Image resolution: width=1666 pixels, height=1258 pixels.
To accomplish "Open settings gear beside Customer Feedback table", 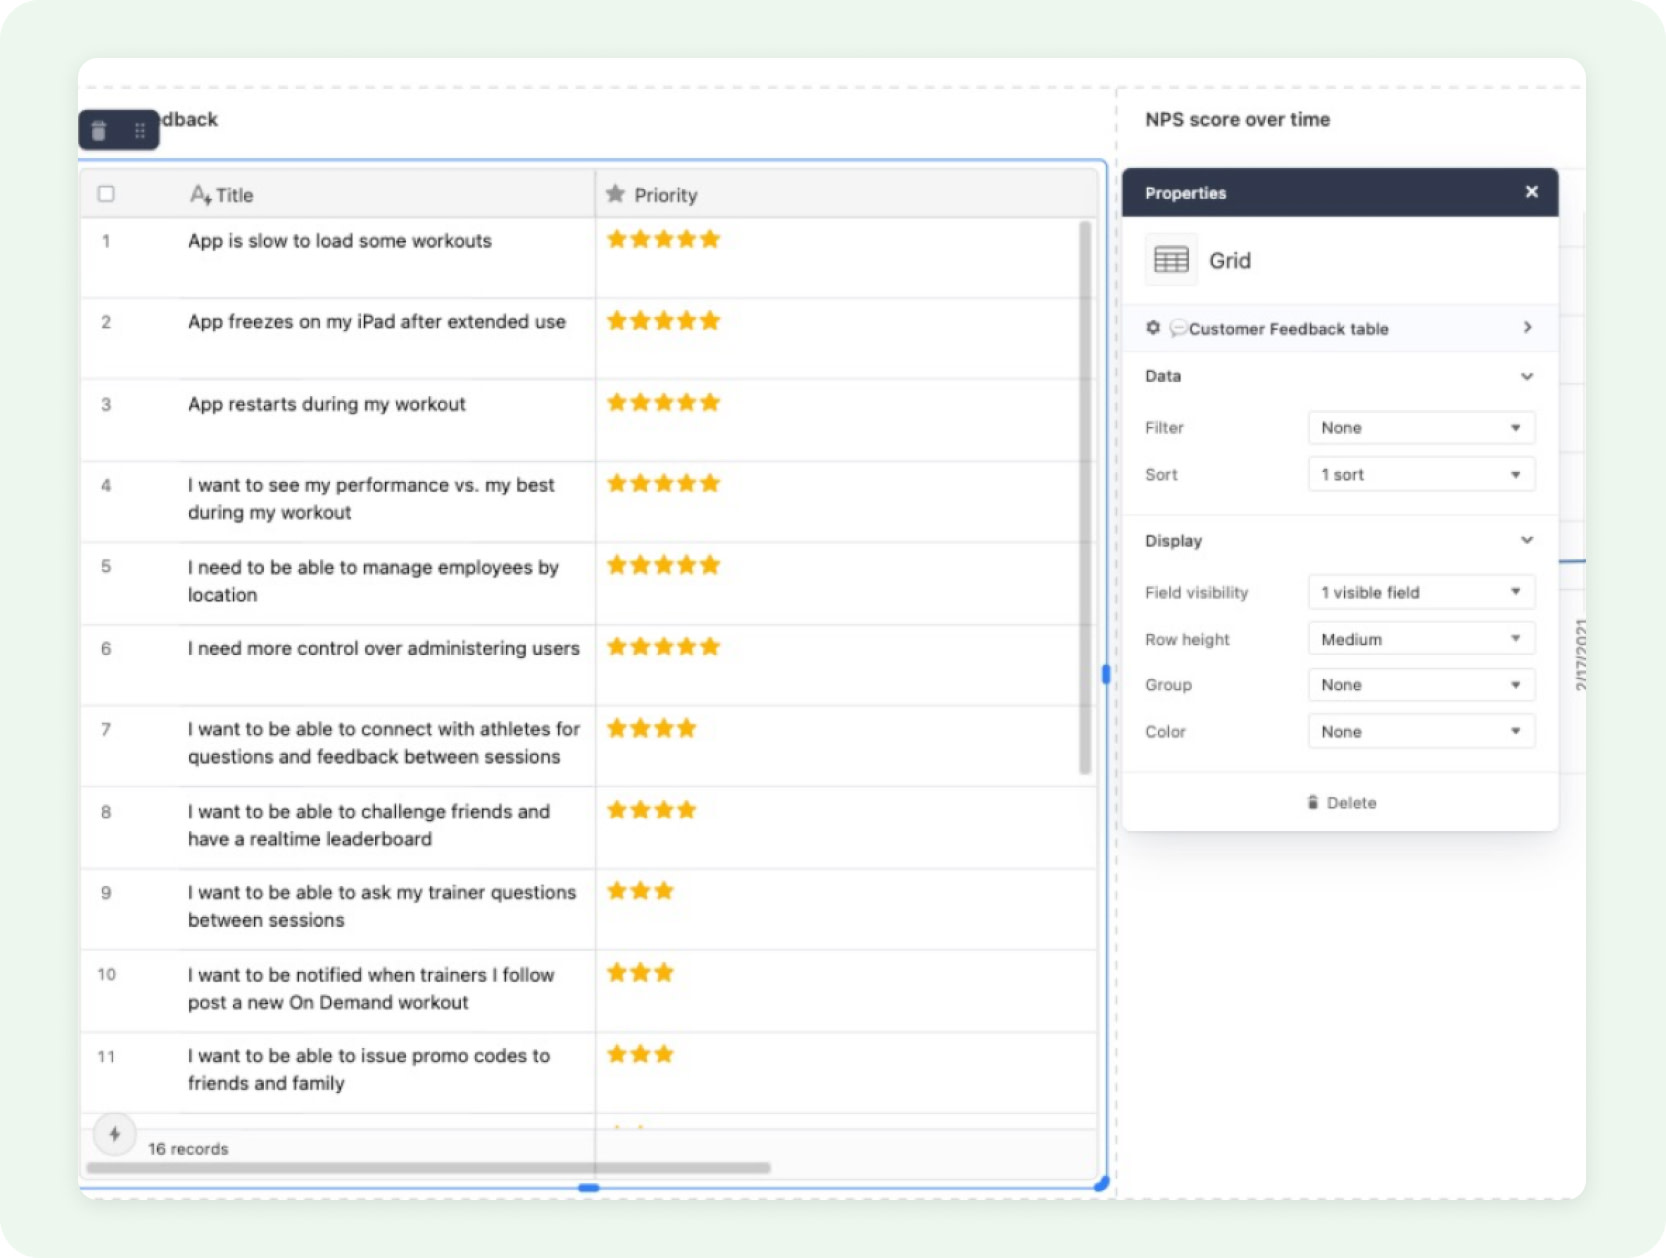I will click(1154, 328).
